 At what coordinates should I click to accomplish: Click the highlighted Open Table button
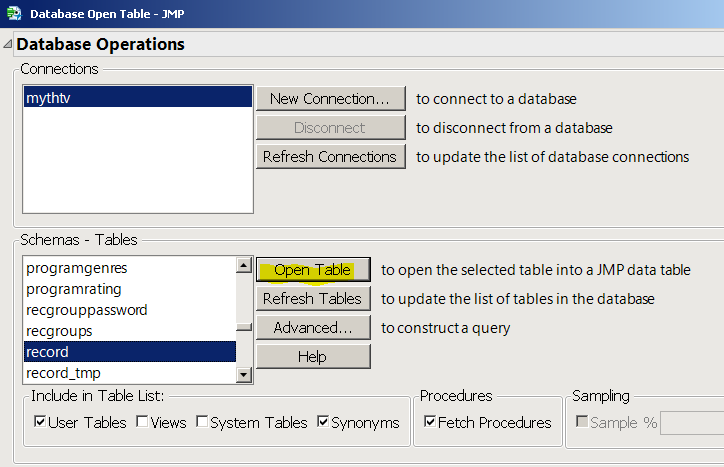pos(313,270)
